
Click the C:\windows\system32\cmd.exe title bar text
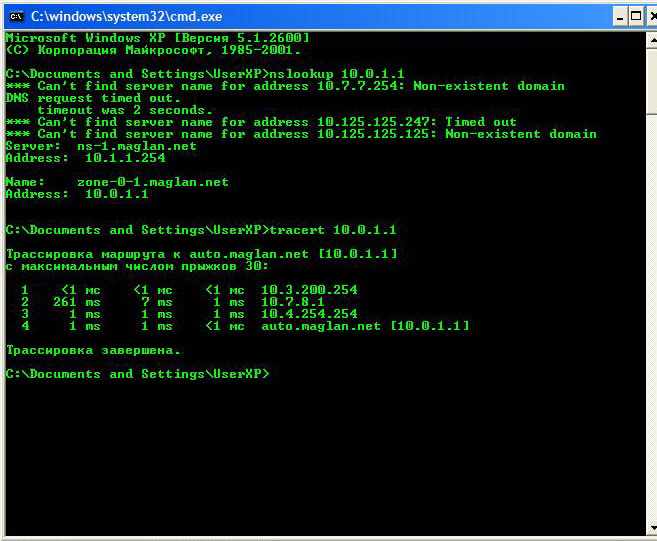[x=127, y=16]
